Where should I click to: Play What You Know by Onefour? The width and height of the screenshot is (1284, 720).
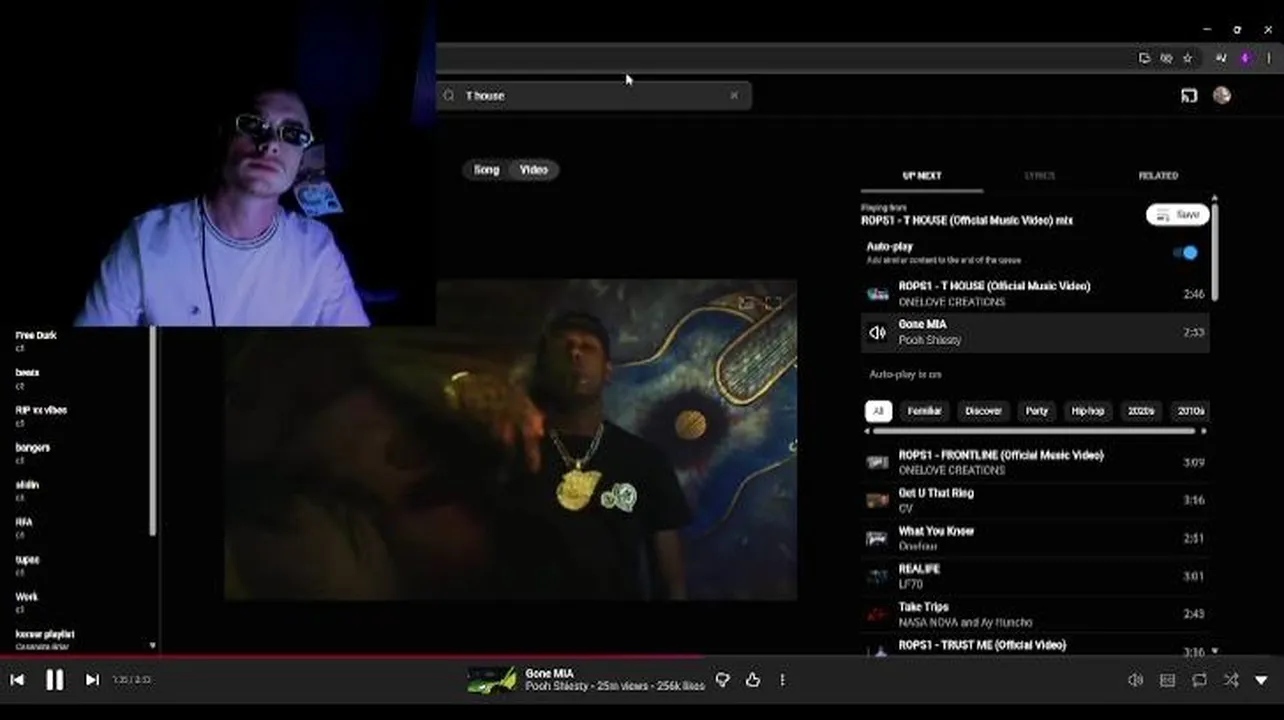(x=1035, y=538)
